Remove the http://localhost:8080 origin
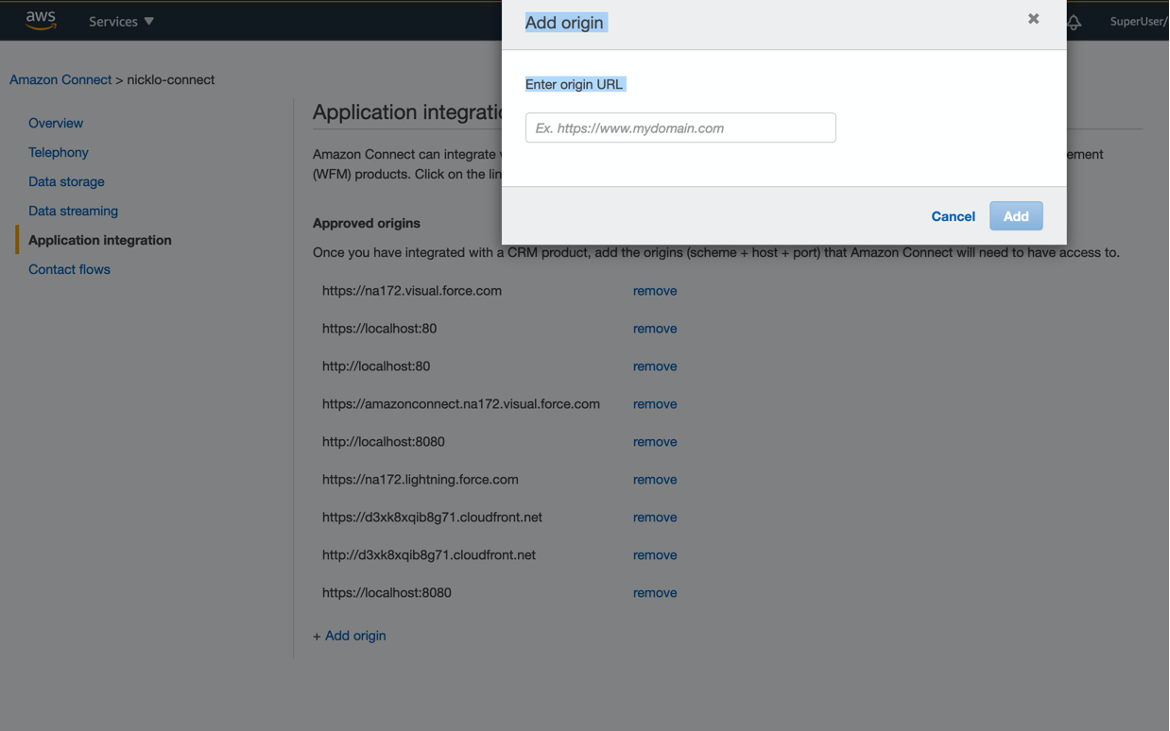1170x731 pixels. 655,442
